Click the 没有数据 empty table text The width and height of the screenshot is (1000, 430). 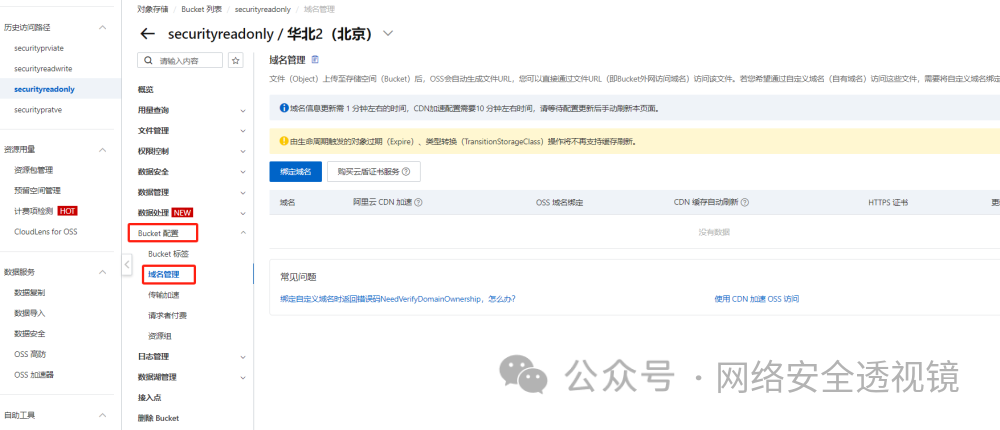pyautogui.click(x=714, y=232)
